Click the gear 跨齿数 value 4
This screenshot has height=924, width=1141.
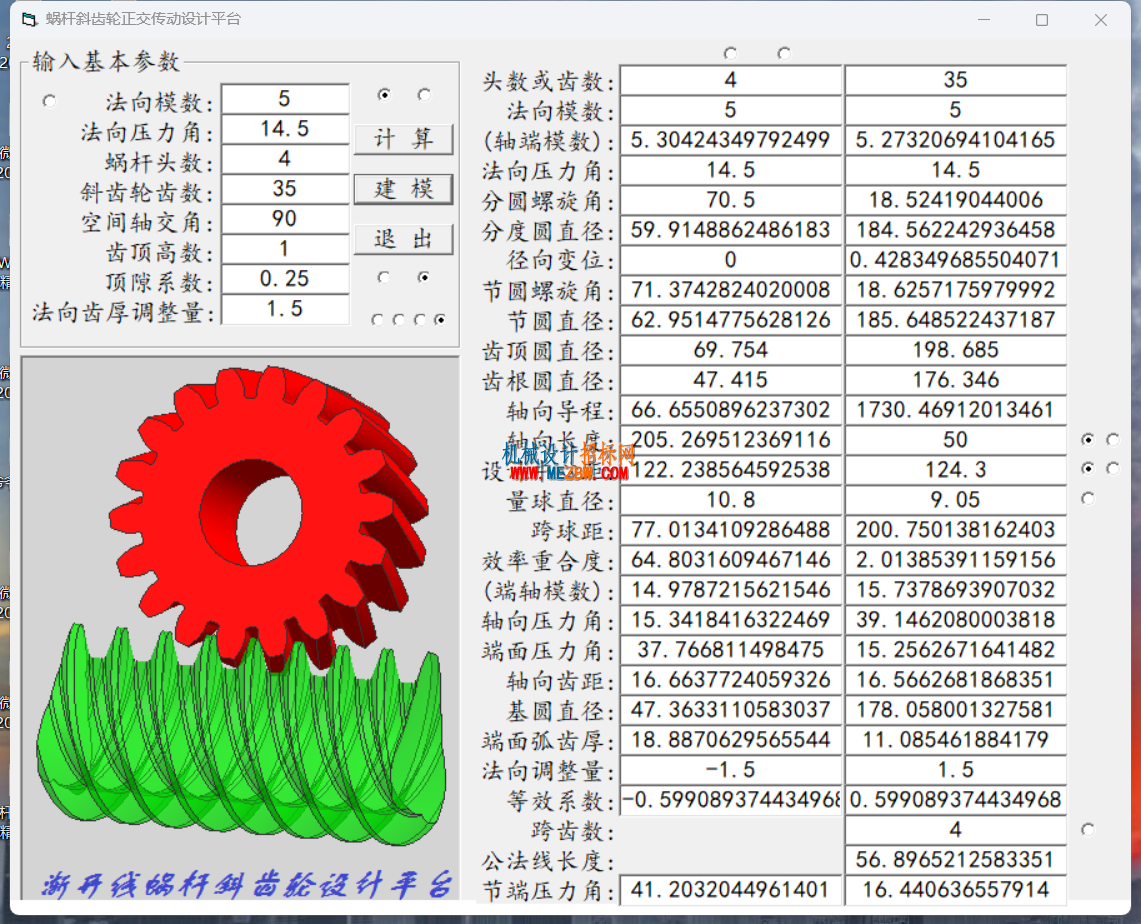955,829
